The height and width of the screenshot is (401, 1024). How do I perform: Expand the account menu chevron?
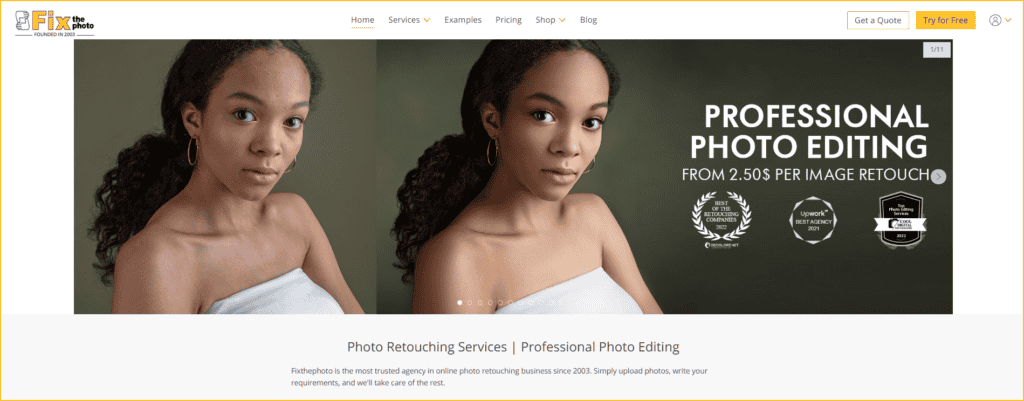[x=1008, y=20]
